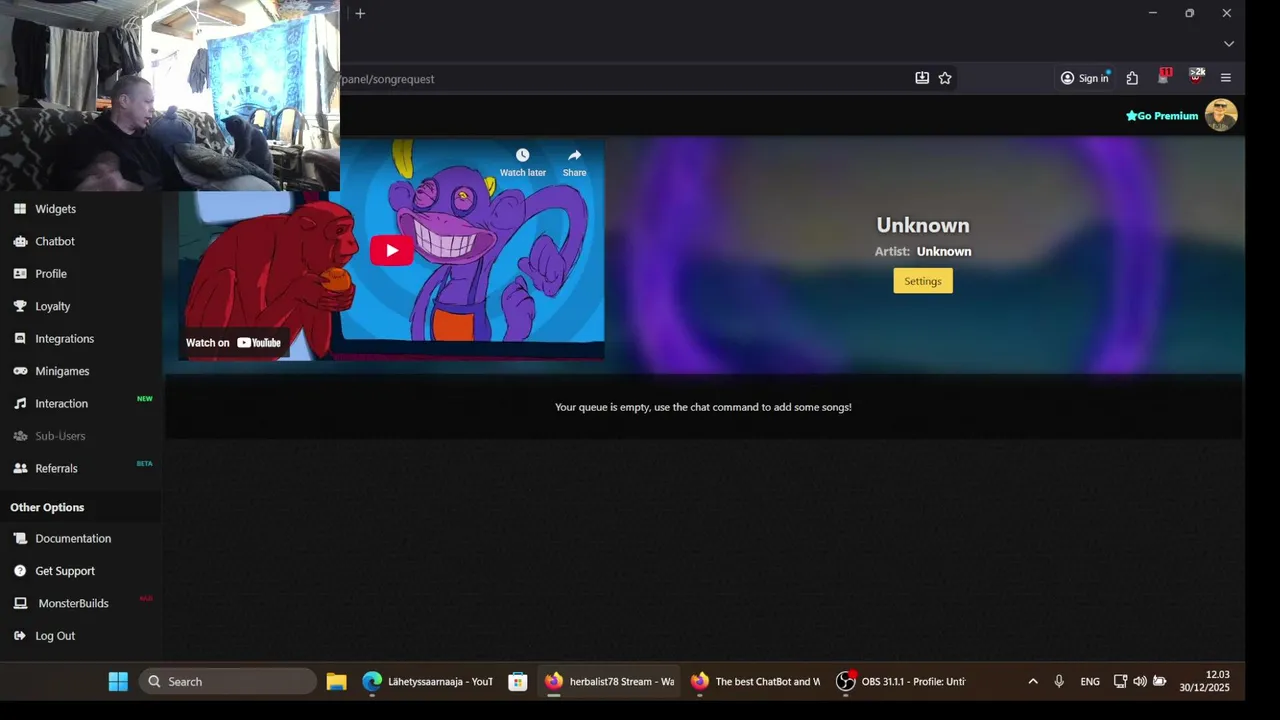Viewport: 1280px width, 720px height.
Task: Expand the list all tabs chevron
Action: (x=1229, y=44)
